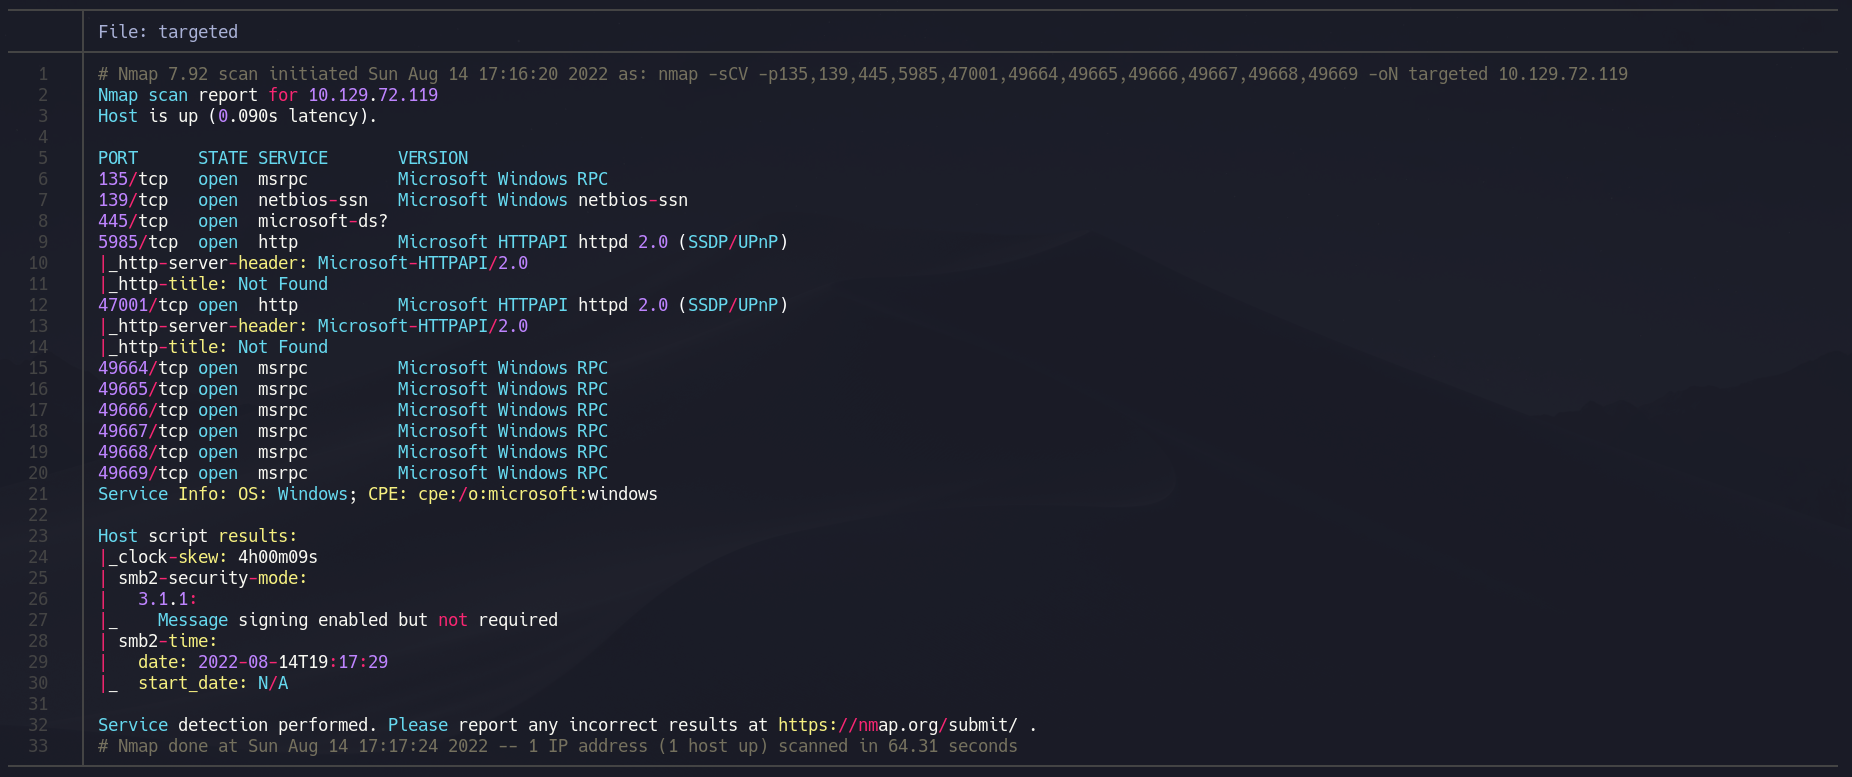
Task: Click the '# Nmap 7.92 scan initiated' comment line
Action: click(x=863, y=74)
